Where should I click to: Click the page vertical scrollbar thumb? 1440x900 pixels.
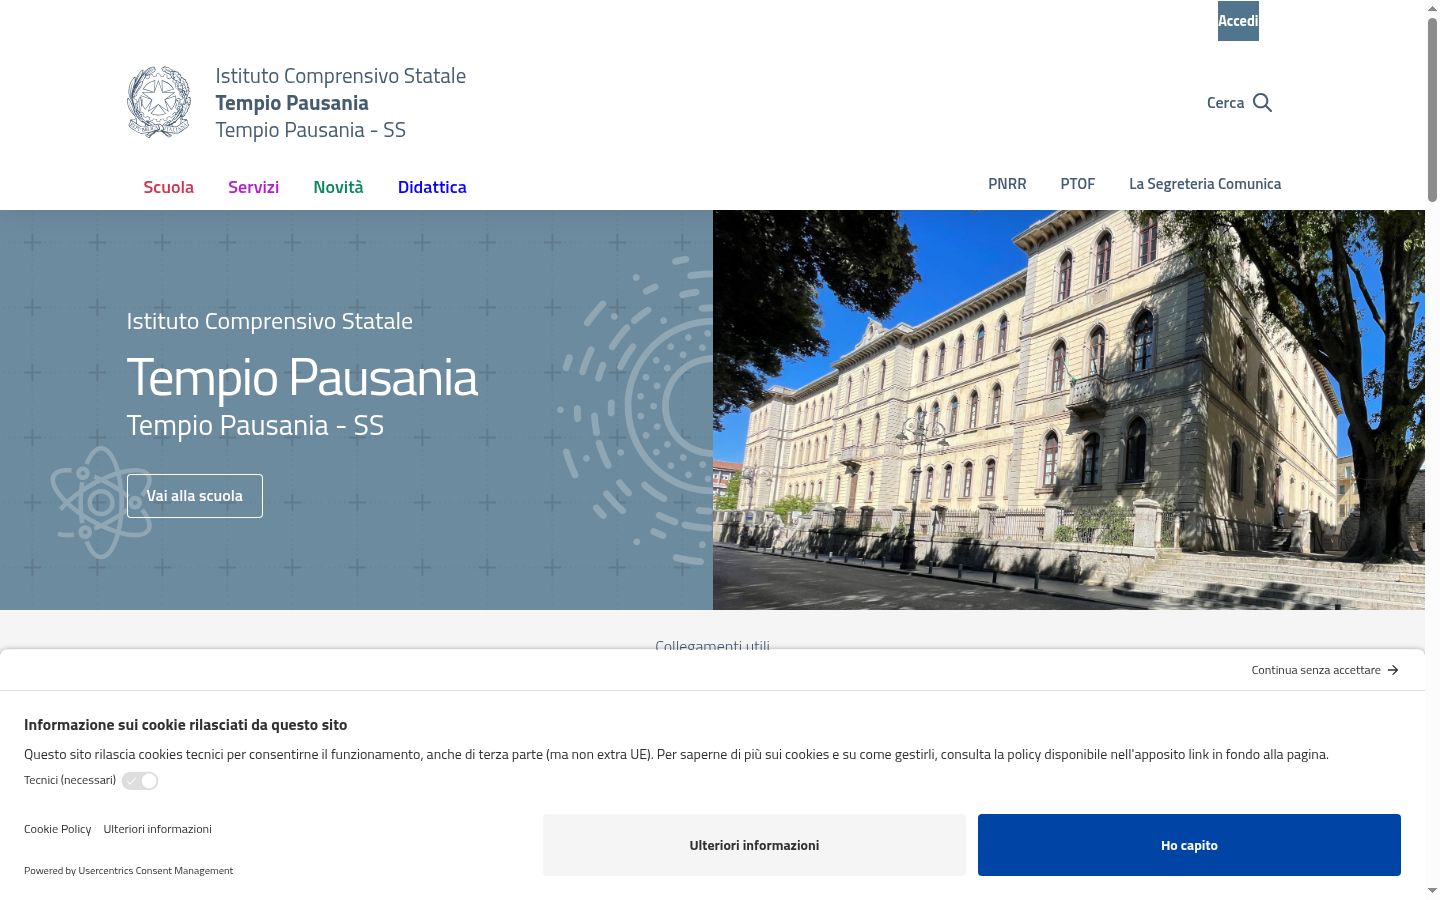1432,110
